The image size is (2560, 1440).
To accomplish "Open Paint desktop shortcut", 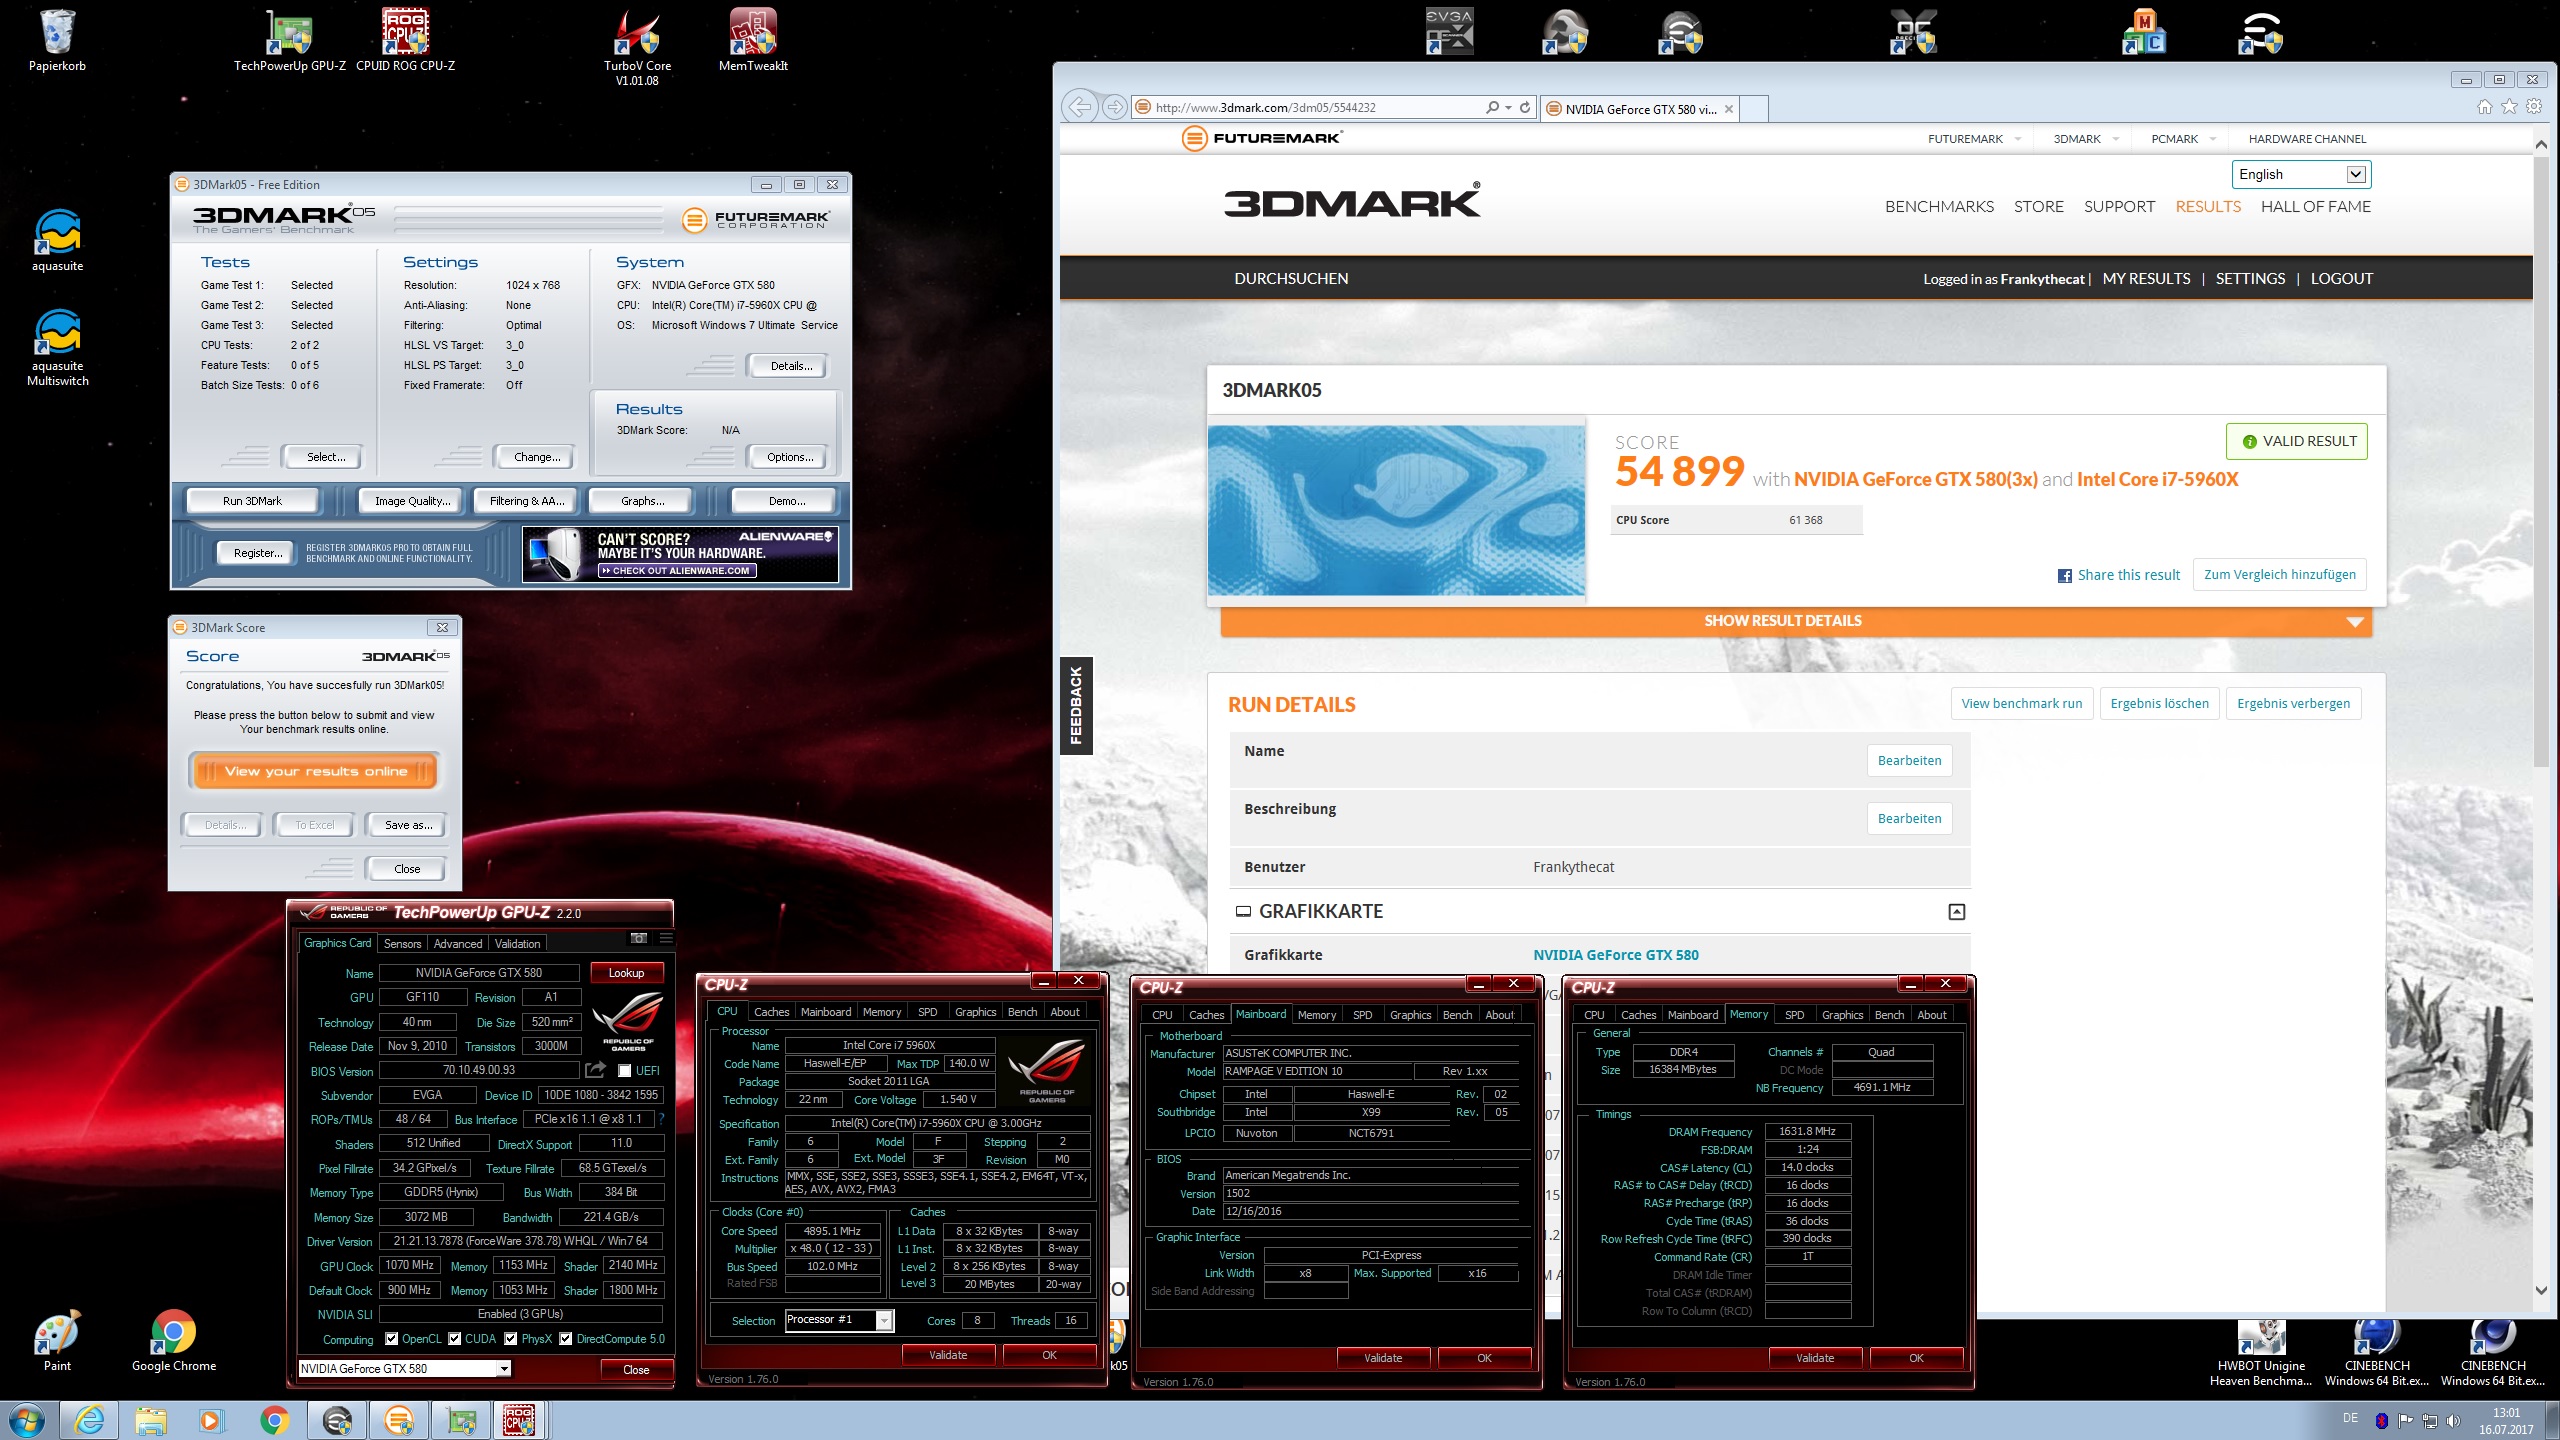I will click(57, 1340).
